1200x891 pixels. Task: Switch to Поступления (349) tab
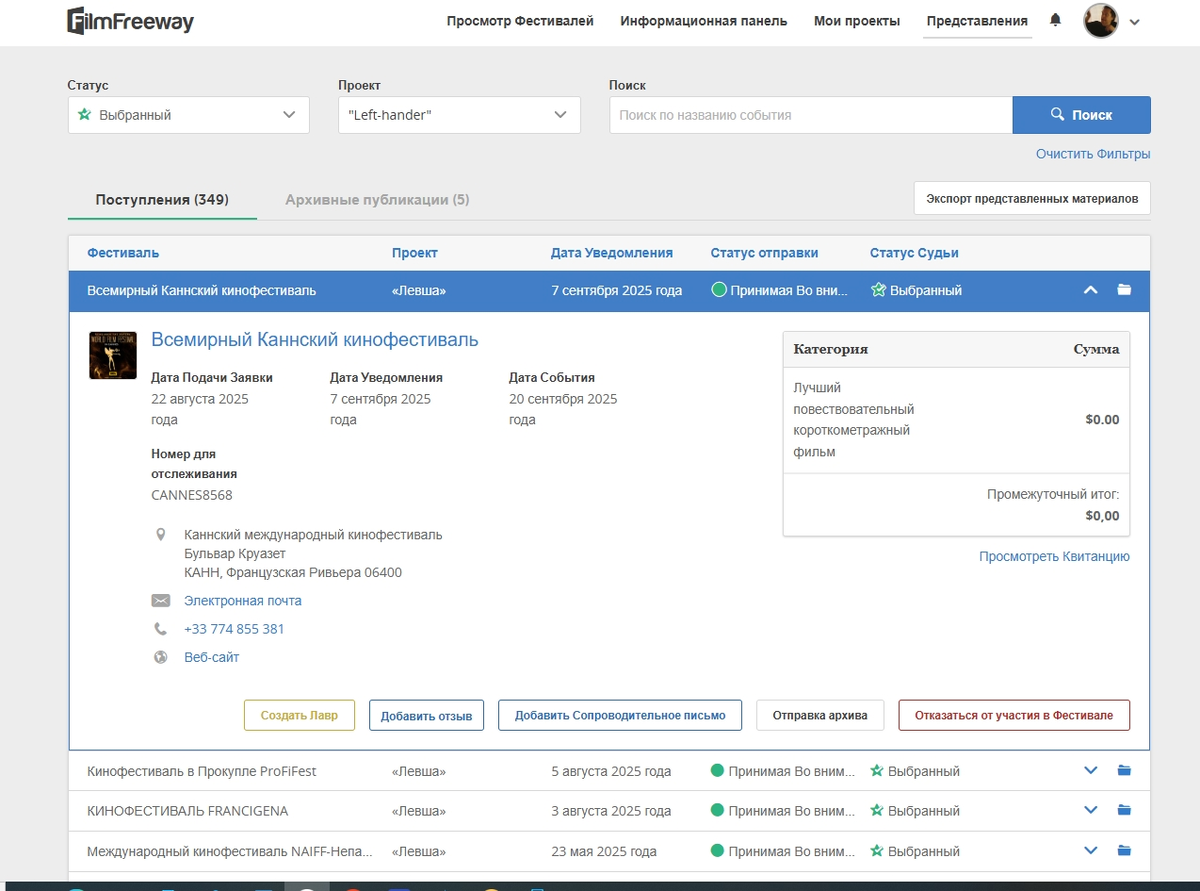point(162,200)
